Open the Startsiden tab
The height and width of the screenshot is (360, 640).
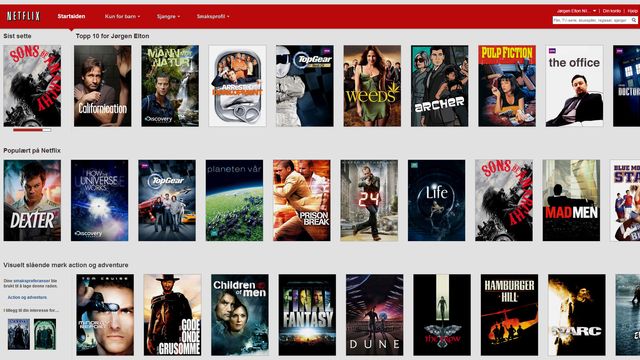coord(71,16)
